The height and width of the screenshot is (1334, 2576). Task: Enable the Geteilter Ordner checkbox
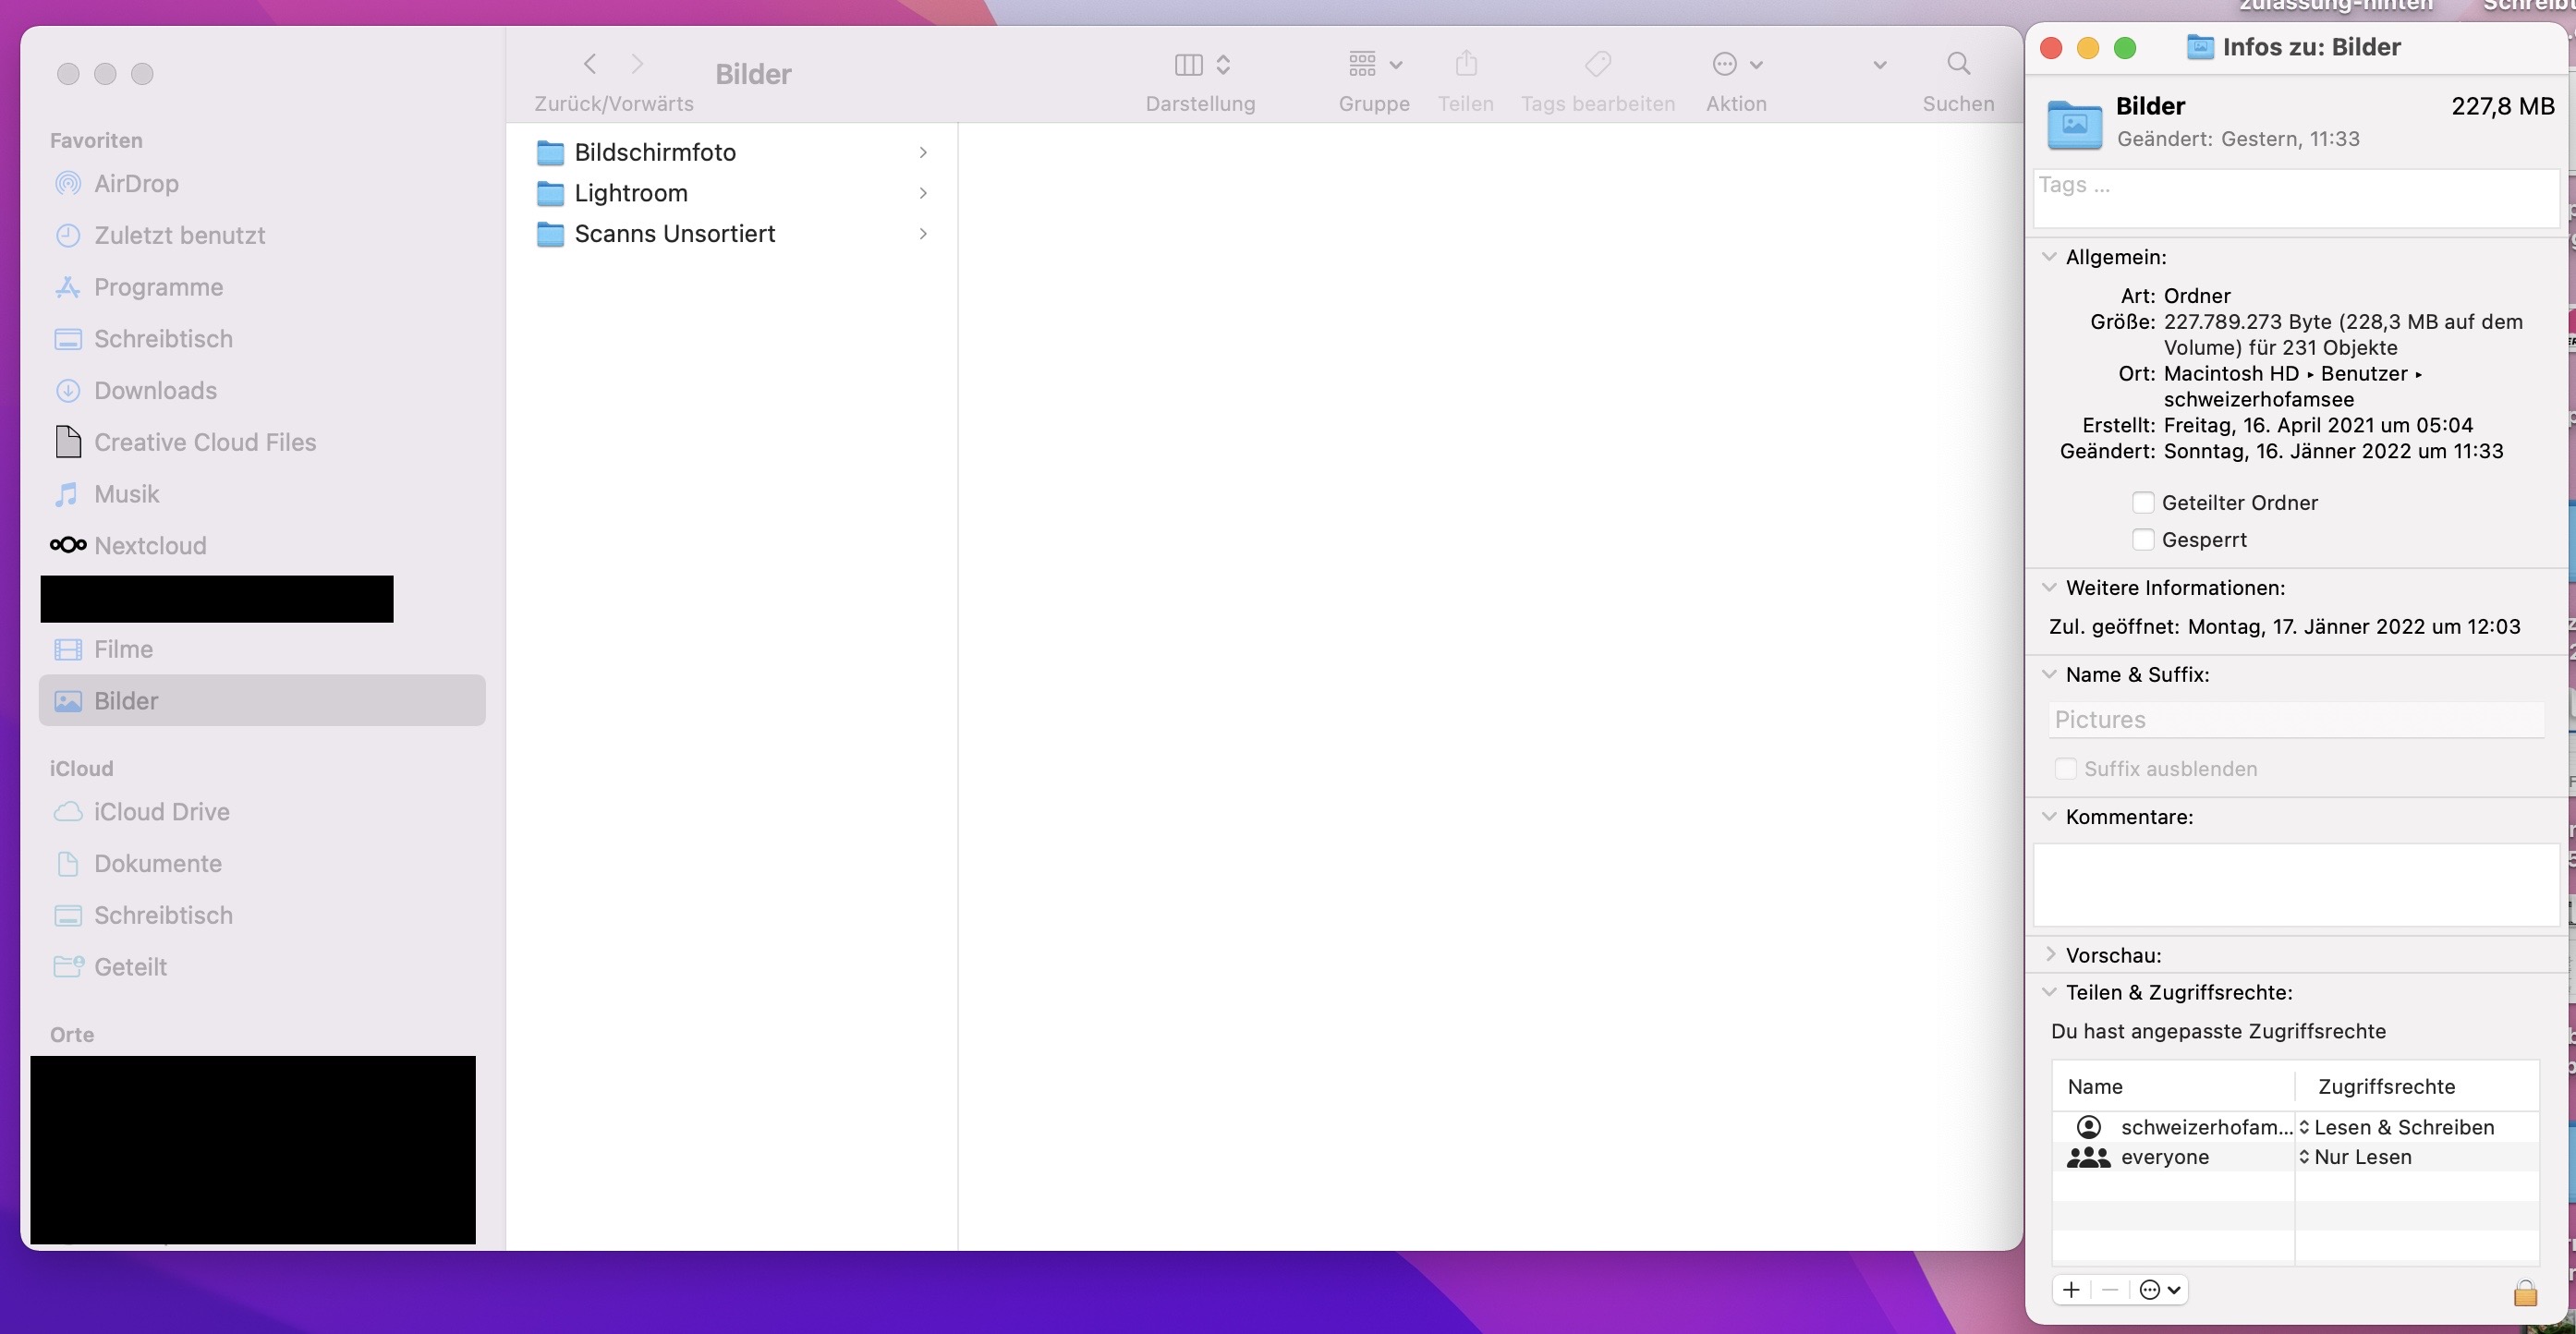coord(2142,503)
